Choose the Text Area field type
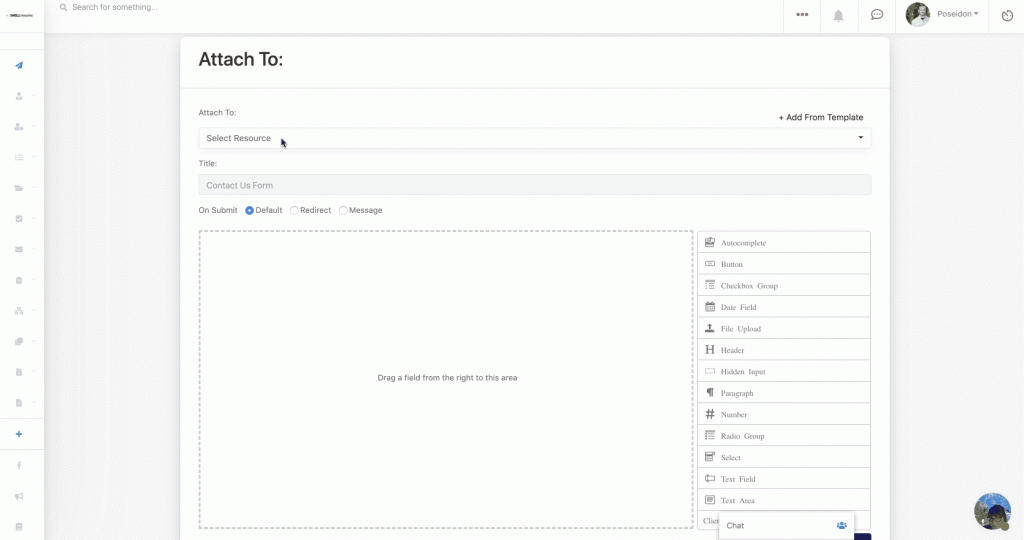Viewport: 1024px width, 540px height. pyautogui.click(x=784, y=500)
